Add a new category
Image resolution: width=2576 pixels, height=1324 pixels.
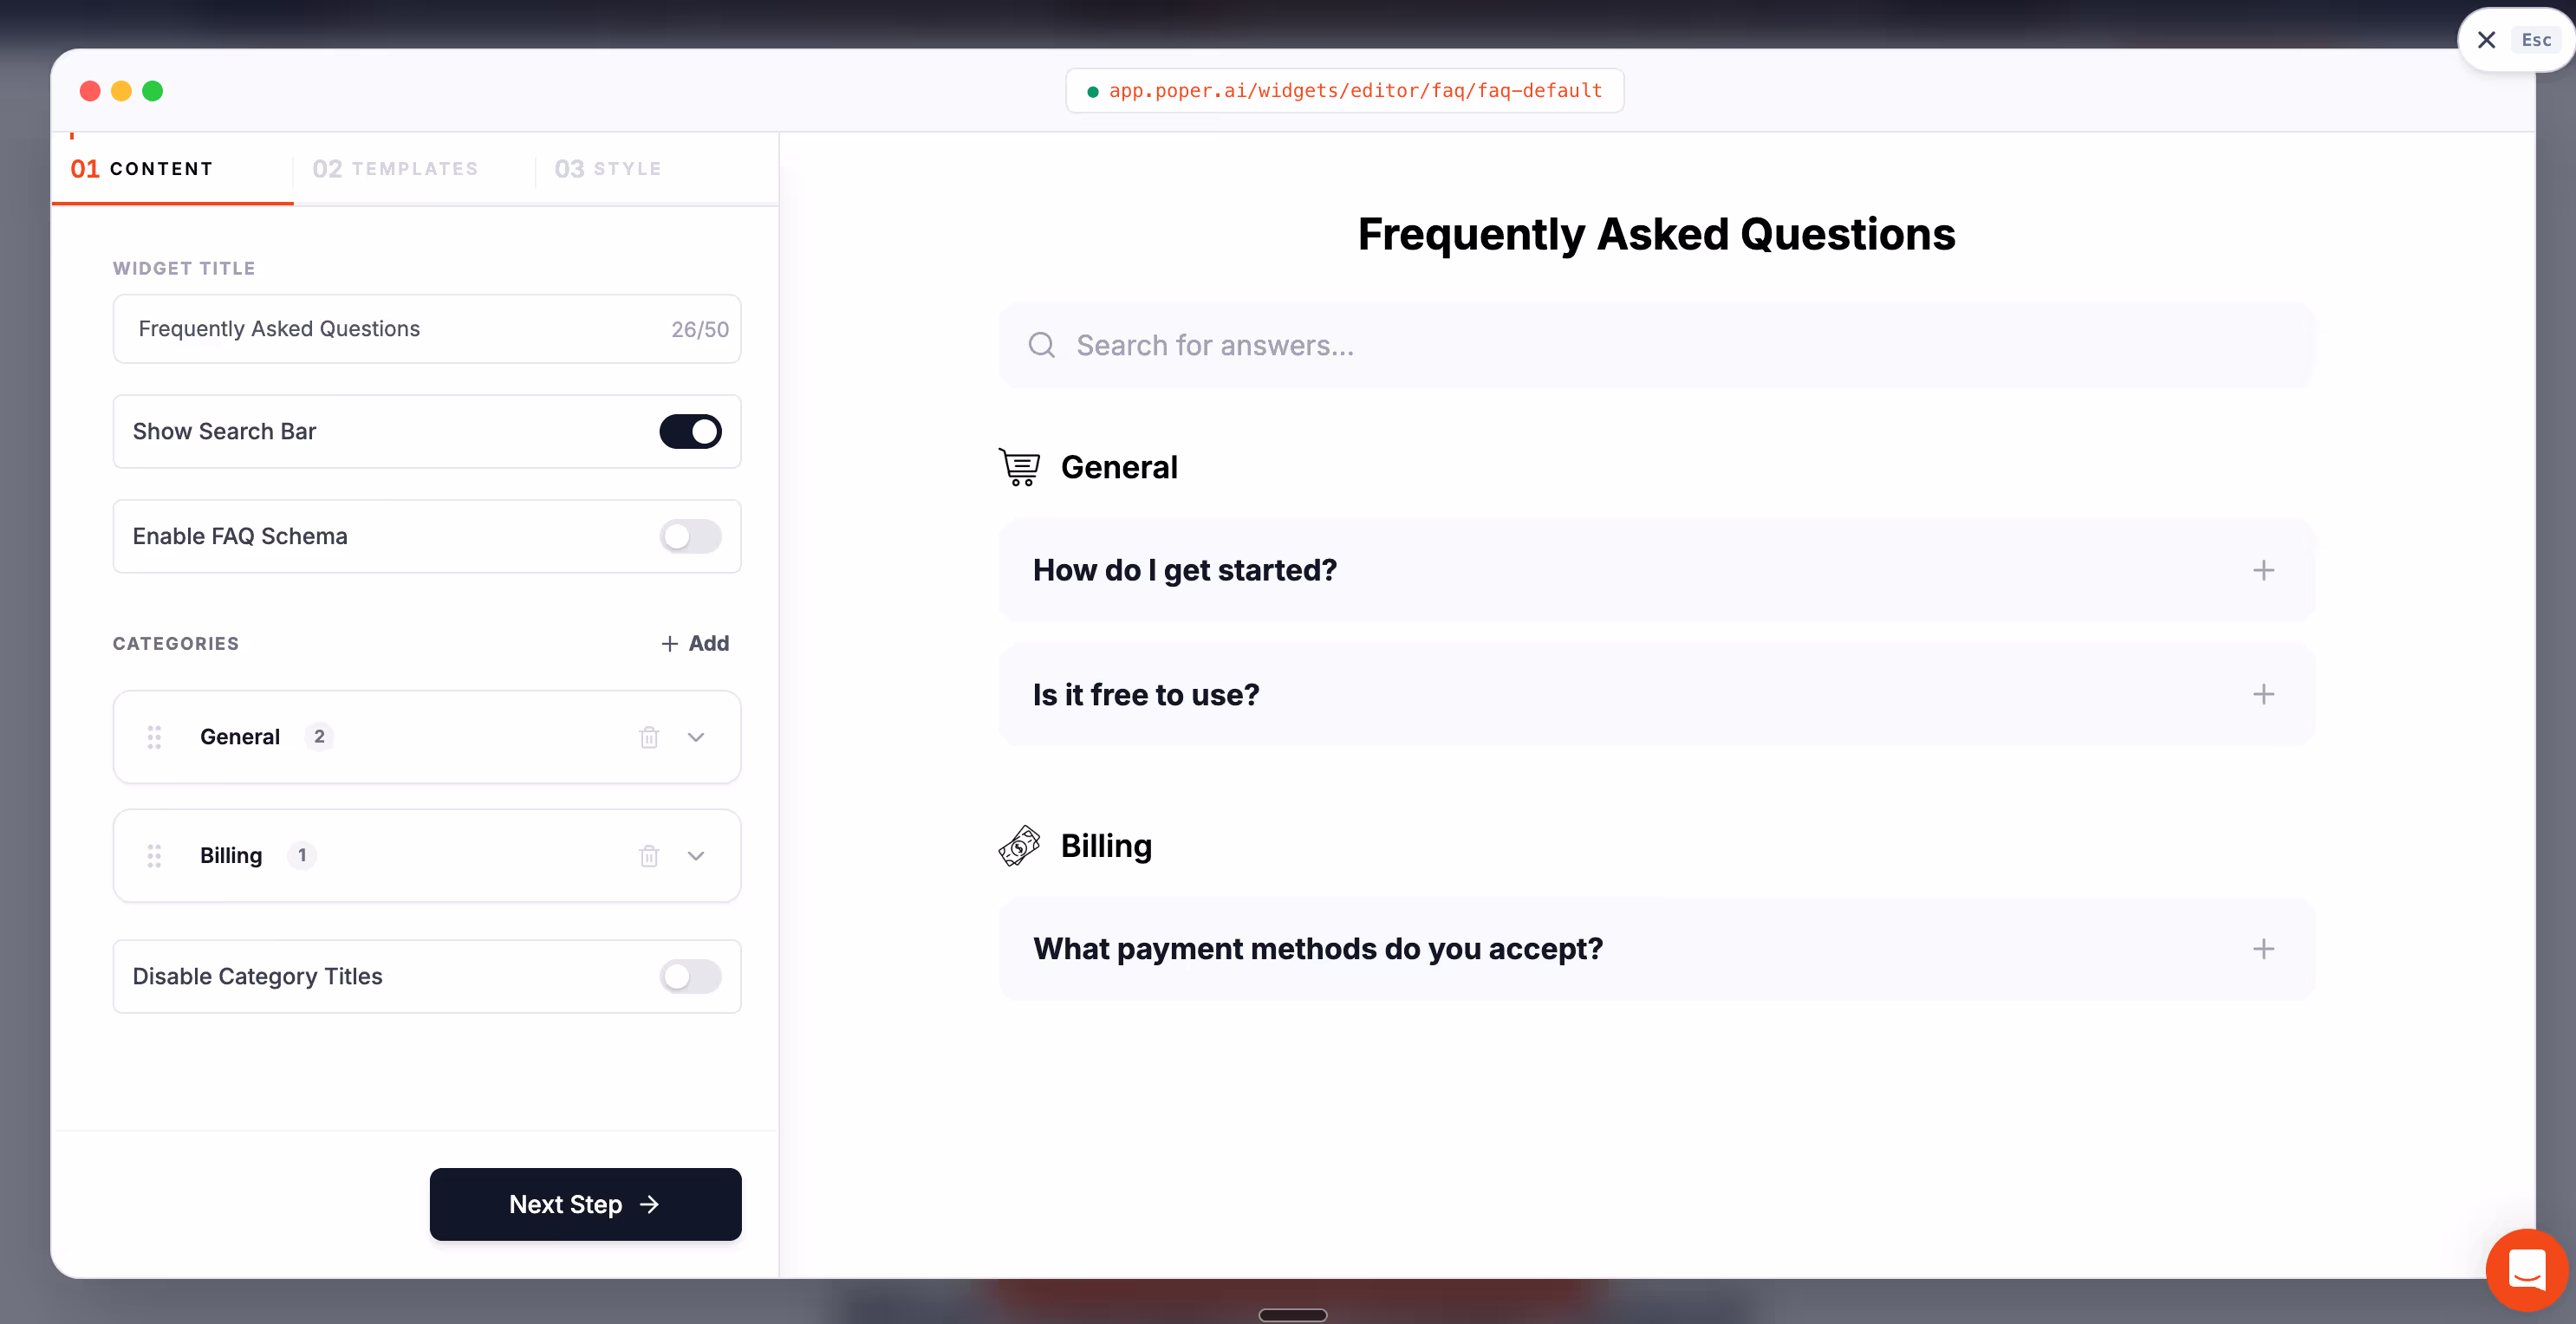click(x=695, y=643)
